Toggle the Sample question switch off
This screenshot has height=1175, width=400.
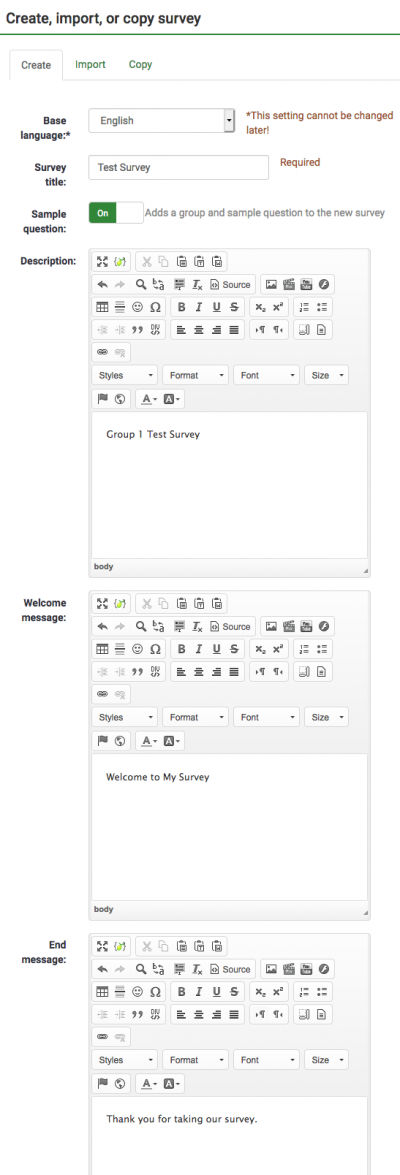[115, 213]
